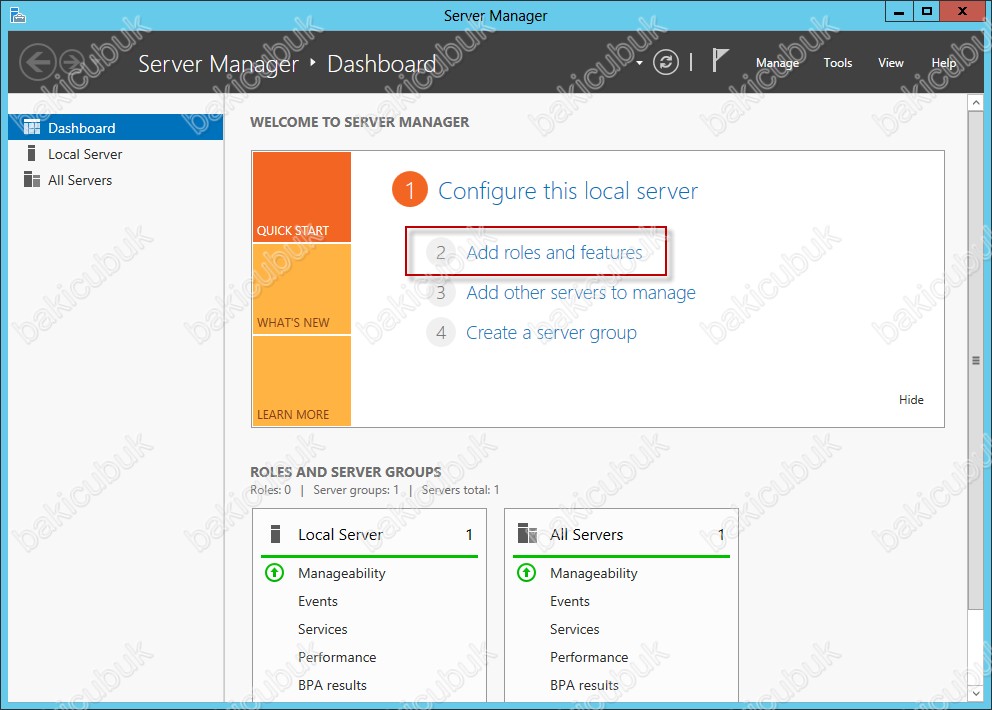Click Create a server group
Viewport: 992px width, 710px height.
(551, 333)
